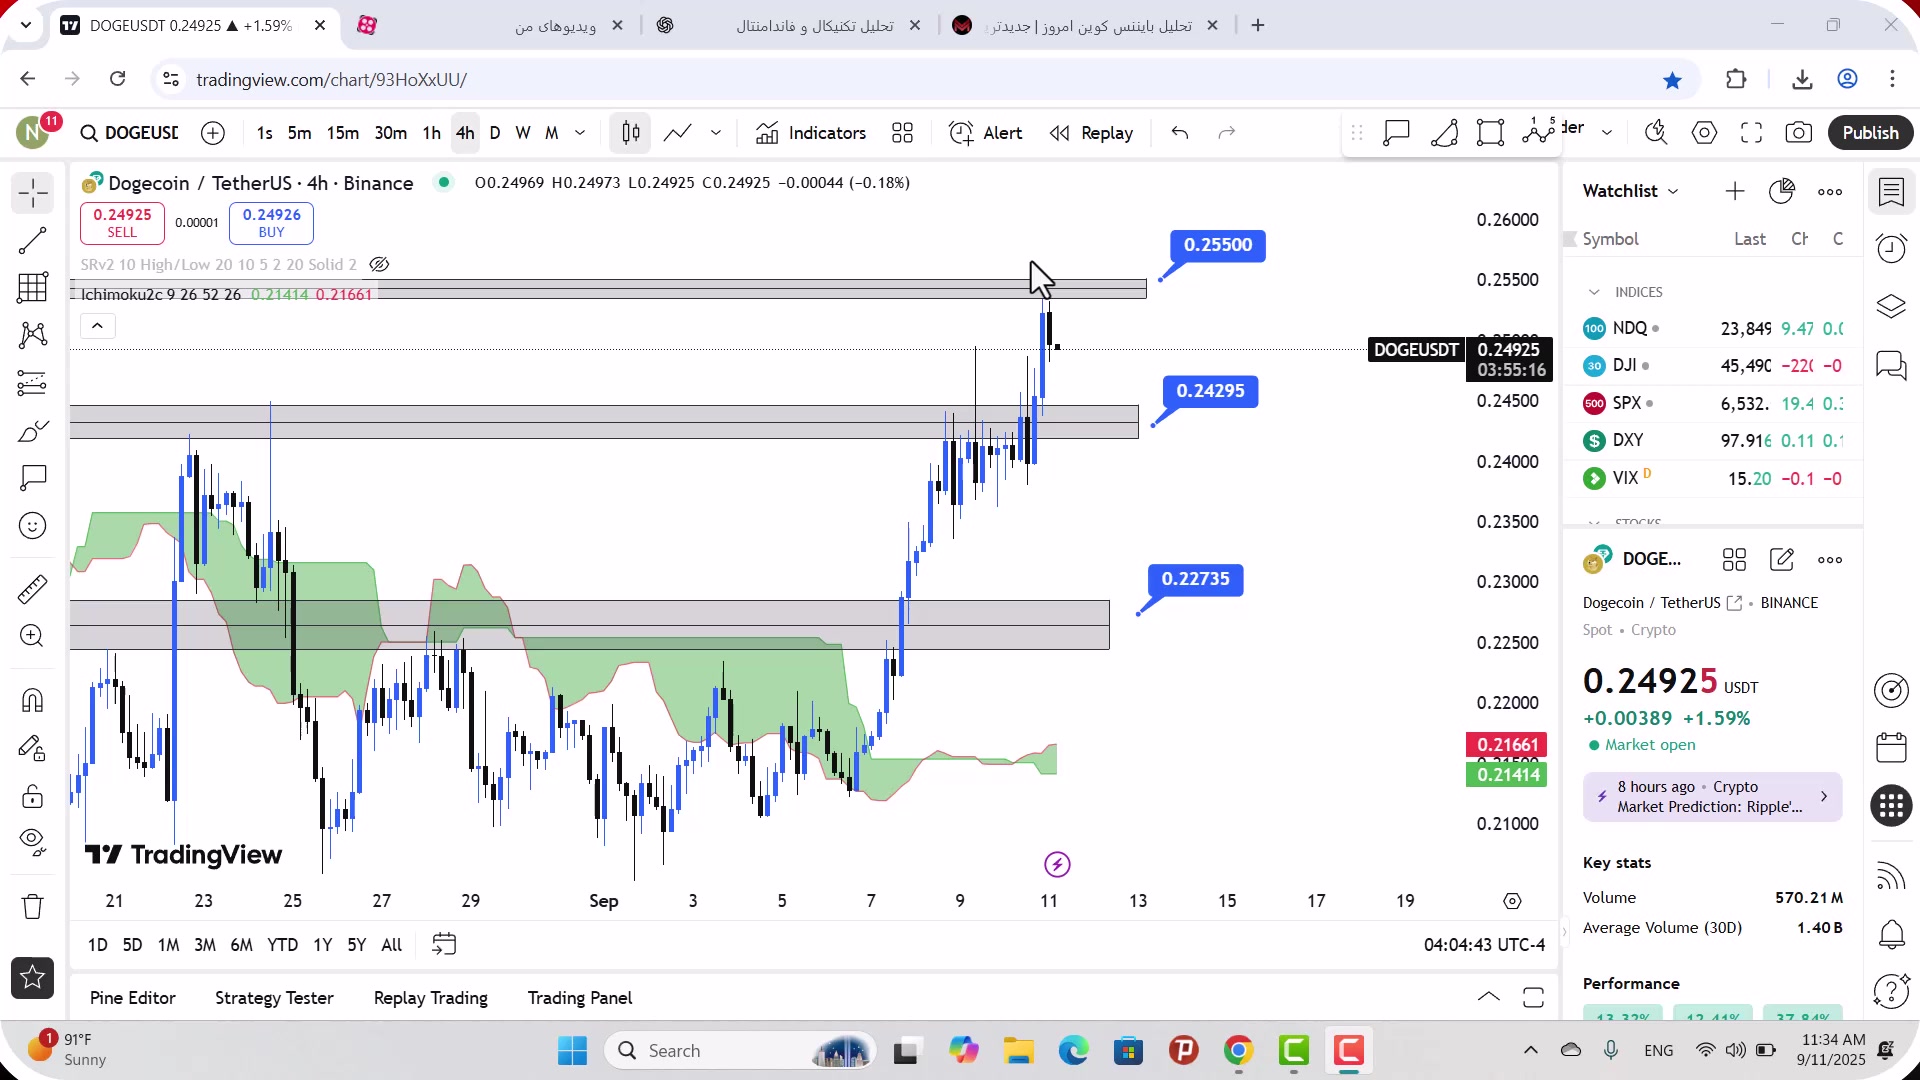Open the candlestick chart type selector
The image size is (1920, 1080).
[x=631, y=133]
